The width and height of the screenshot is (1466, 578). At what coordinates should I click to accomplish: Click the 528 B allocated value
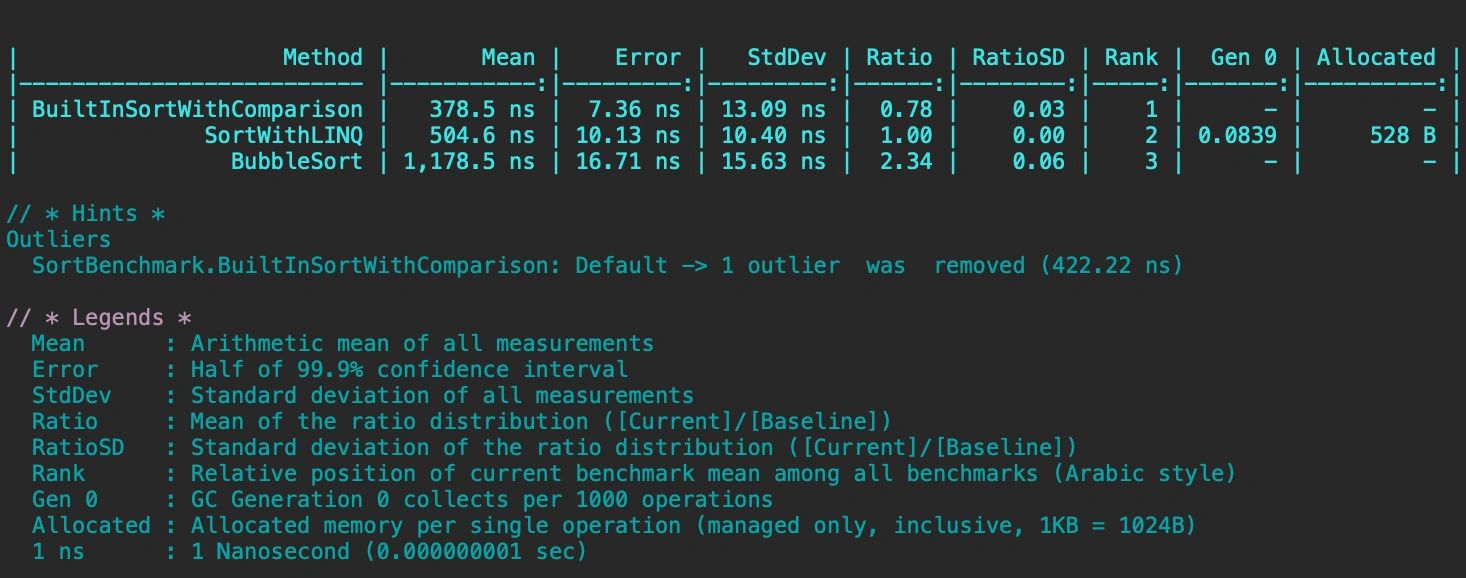(1403, 135)
